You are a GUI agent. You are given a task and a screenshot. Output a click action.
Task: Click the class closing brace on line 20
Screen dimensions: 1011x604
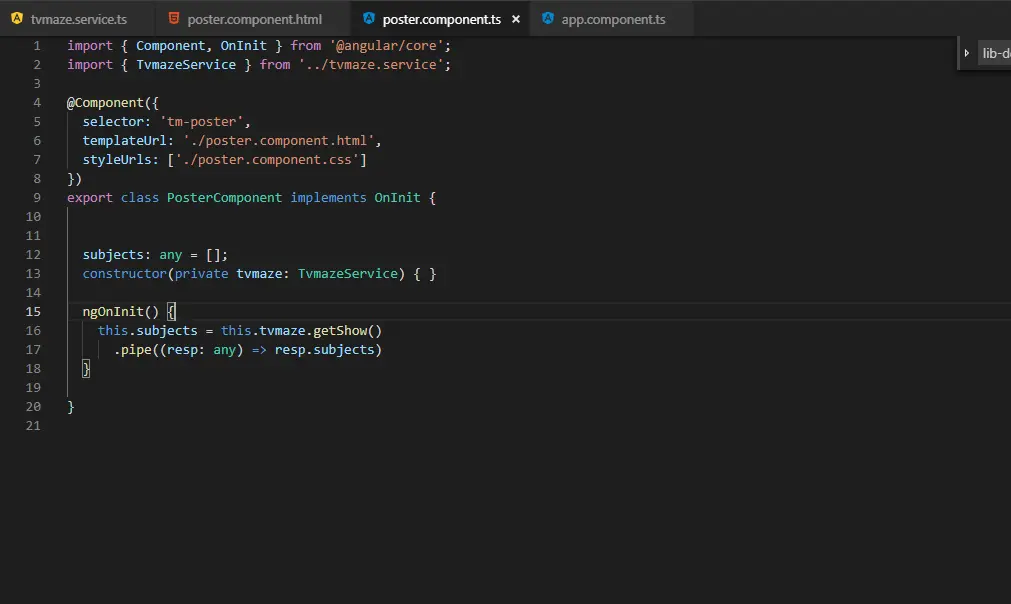point(71,406)
